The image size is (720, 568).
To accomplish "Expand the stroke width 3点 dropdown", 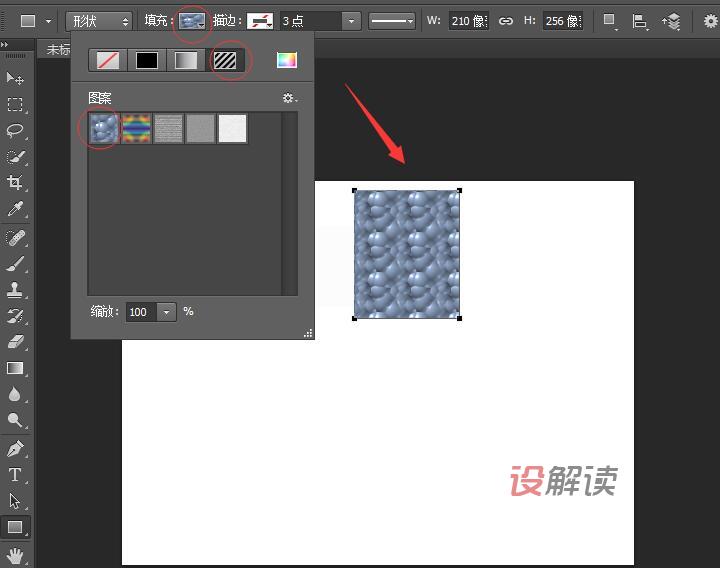I will 350,20.
